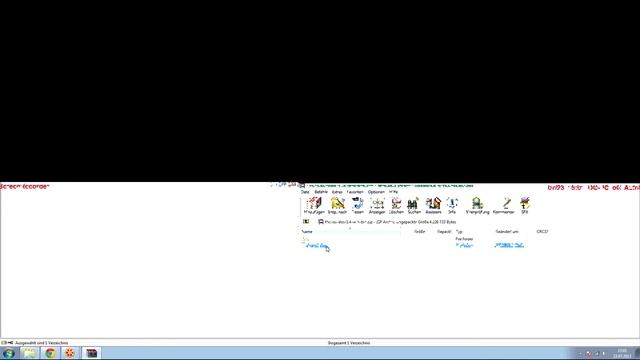Sort the list by the Größe column header

point(420,232)
